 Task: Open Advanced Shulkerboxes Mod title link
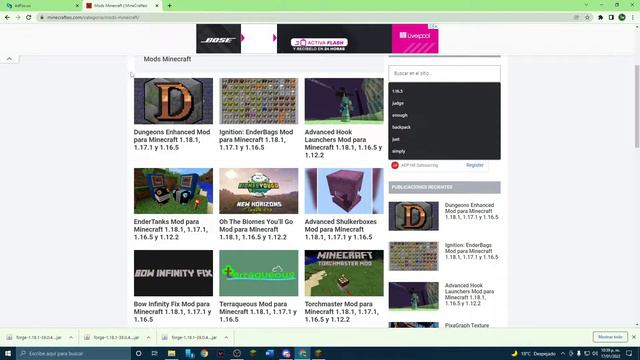click(x=341, y=229)
